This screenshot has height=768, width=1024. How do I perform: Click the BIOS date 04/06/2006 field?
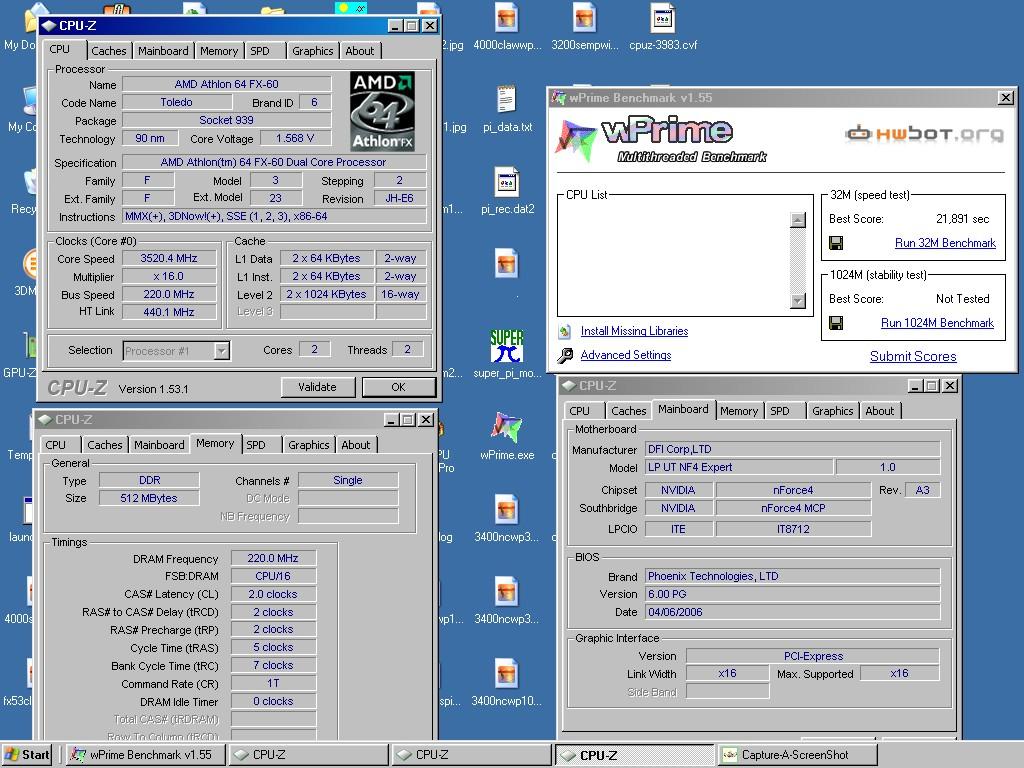click(x=792, y=613)
